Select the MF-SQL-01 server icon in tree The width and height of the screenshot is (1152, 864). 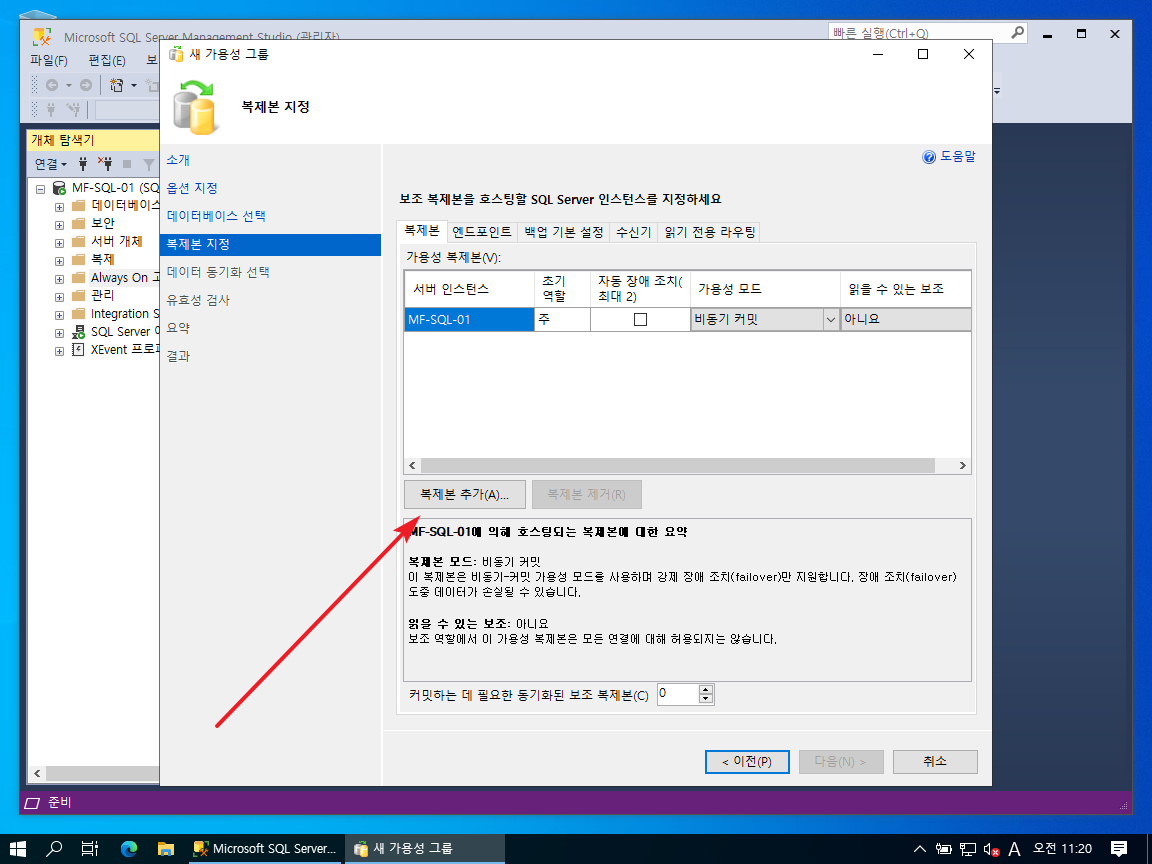[x=60, y=188]
